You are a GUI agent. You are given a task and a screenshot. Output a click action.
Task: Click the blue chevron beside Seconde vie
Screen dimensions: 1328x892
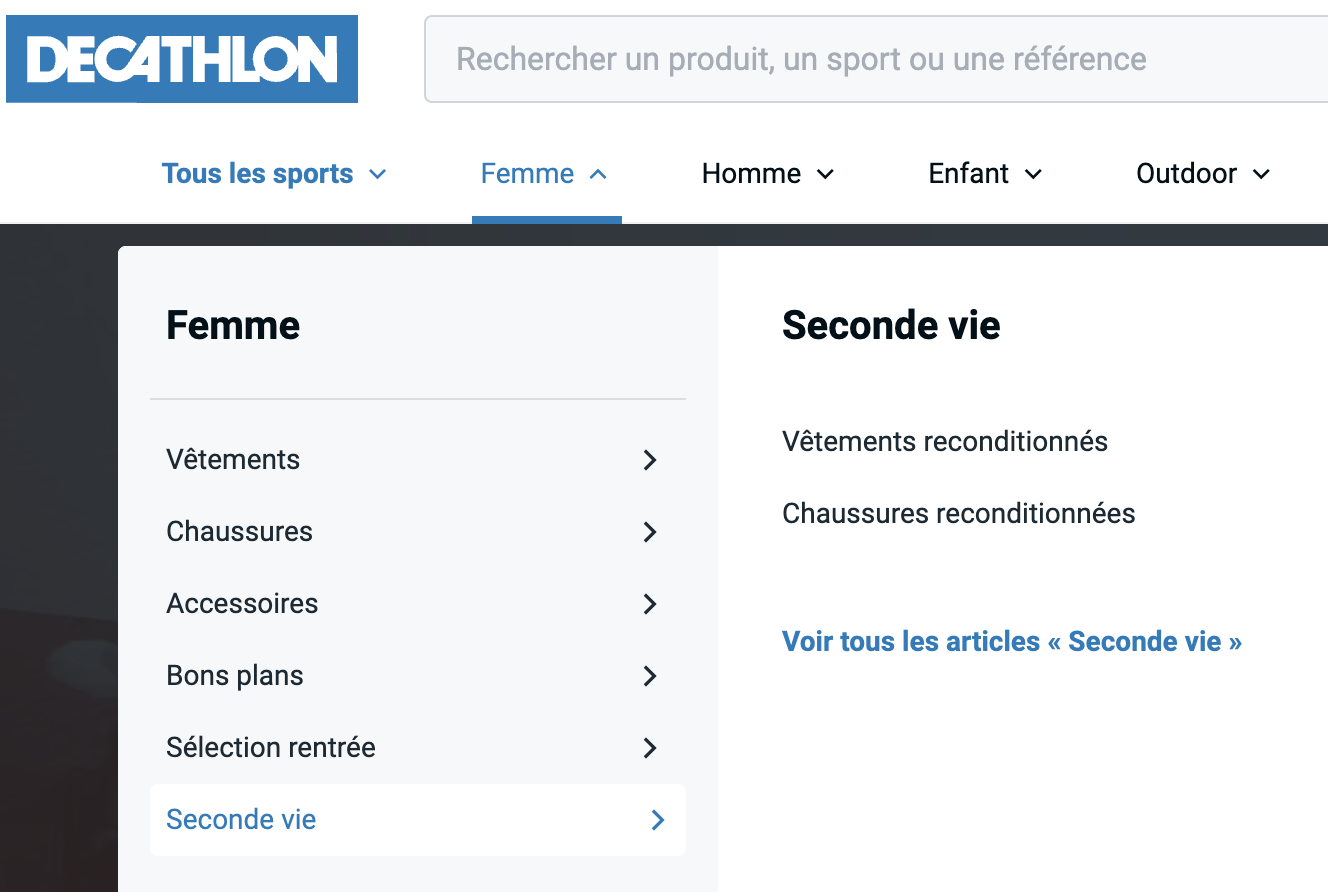click(x=658, y=820)
